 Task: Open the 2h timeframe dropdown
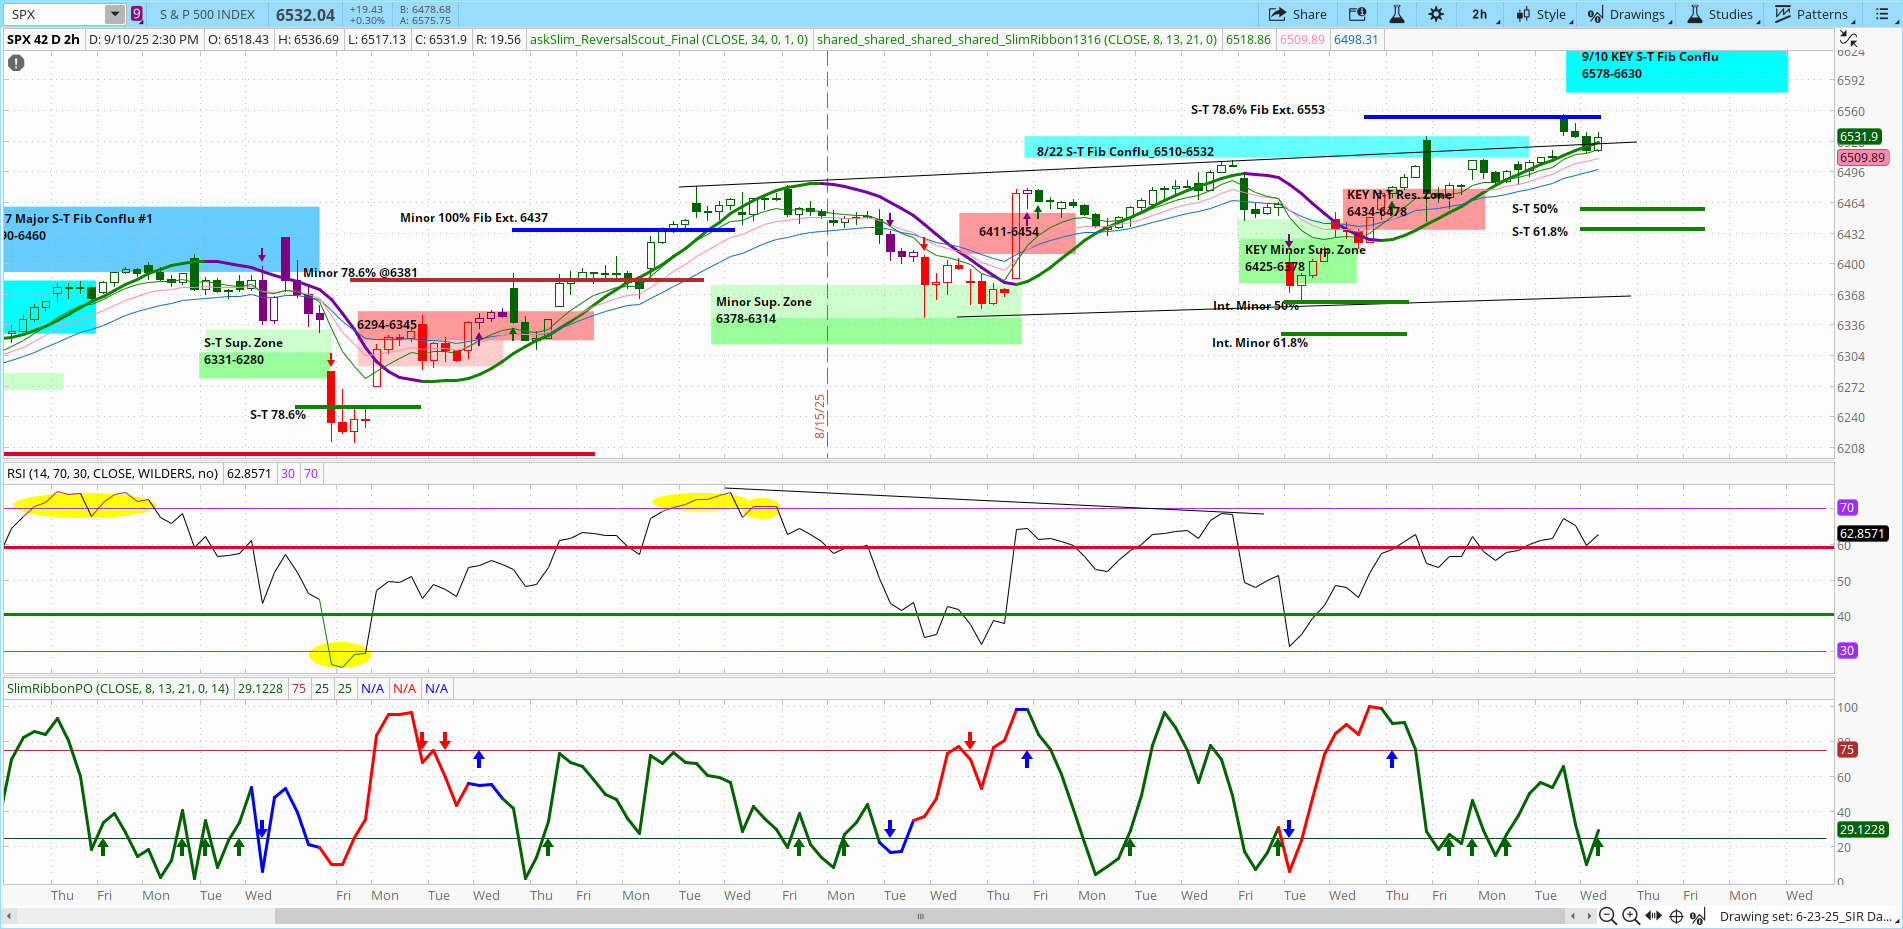point(1481,14)
